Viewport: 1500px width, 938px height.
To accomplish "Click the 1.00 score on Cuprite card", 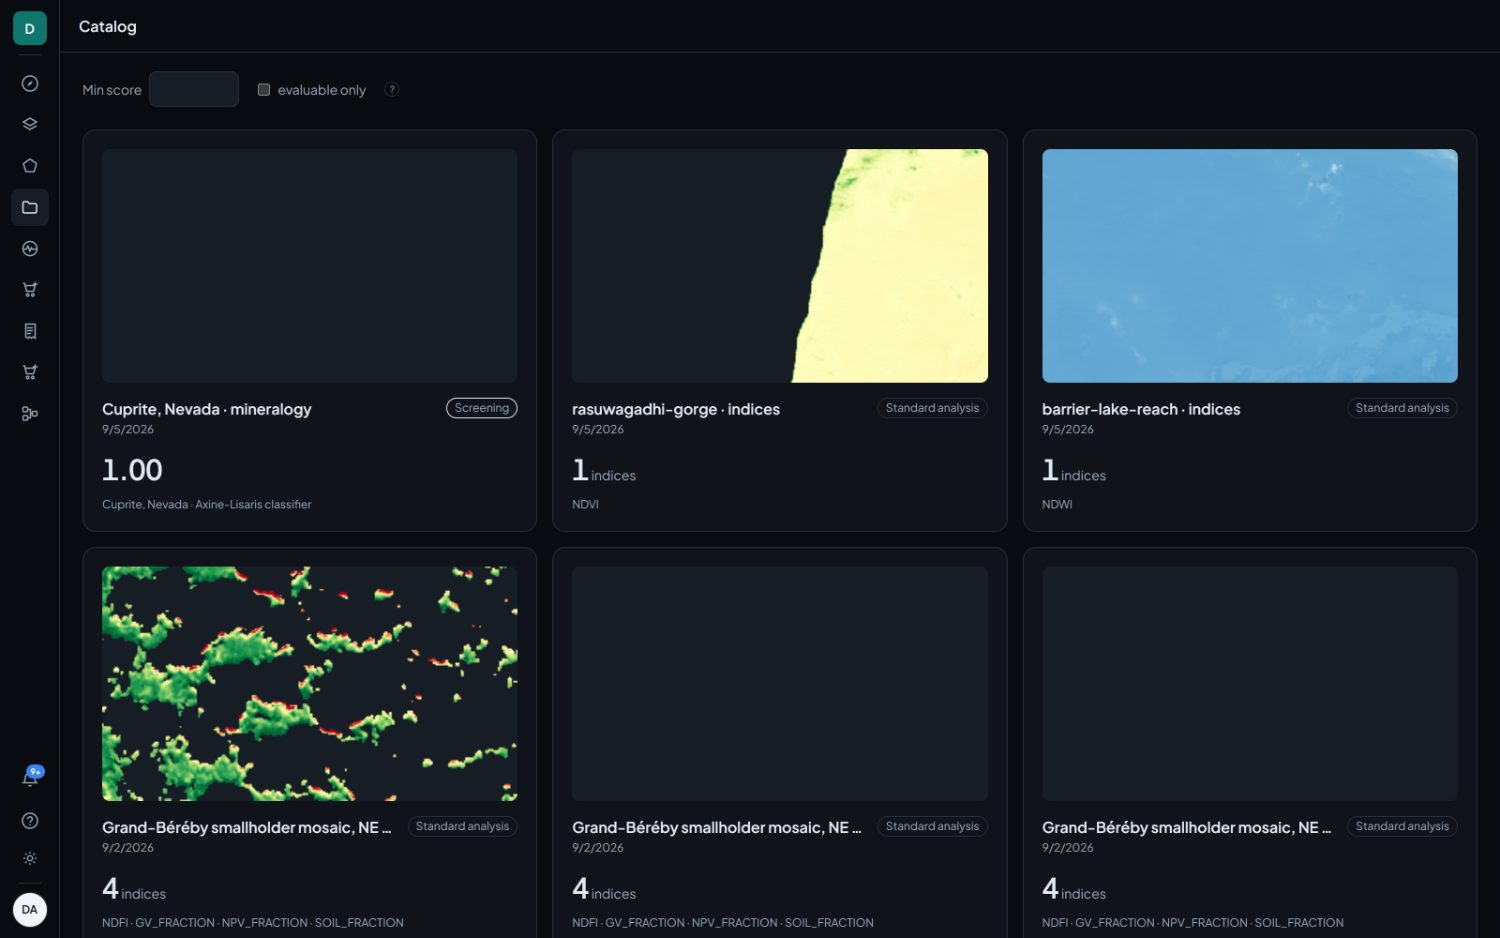I will [132, 470].
